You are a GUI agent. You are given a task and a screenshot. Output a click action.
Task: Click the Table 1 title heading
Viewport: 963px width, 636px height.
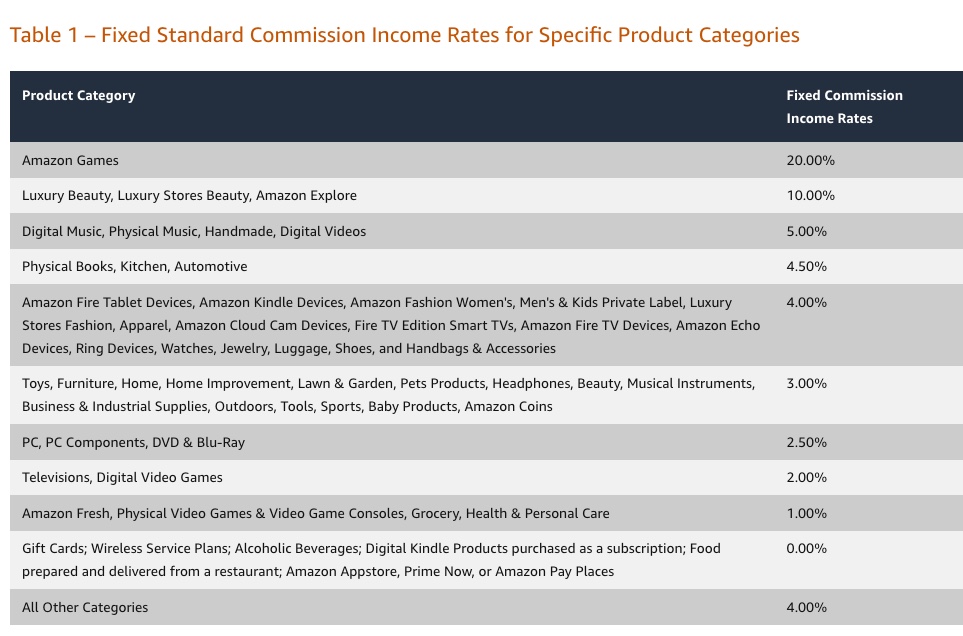(x=404, y=35)
